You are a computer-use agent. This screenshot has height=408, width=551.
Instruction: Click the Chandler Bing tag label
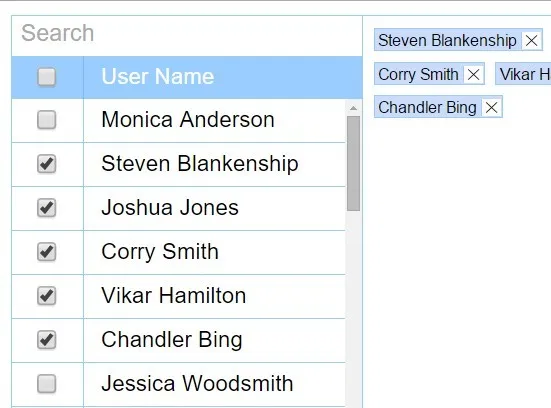pyautogui.click(x=427, y=107)
